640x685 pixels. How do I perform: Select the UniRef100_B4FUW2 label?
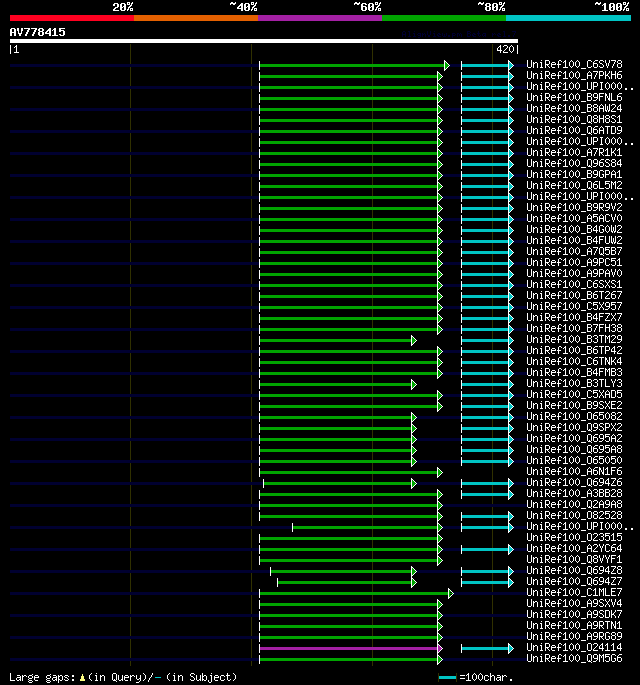(574, 240)
